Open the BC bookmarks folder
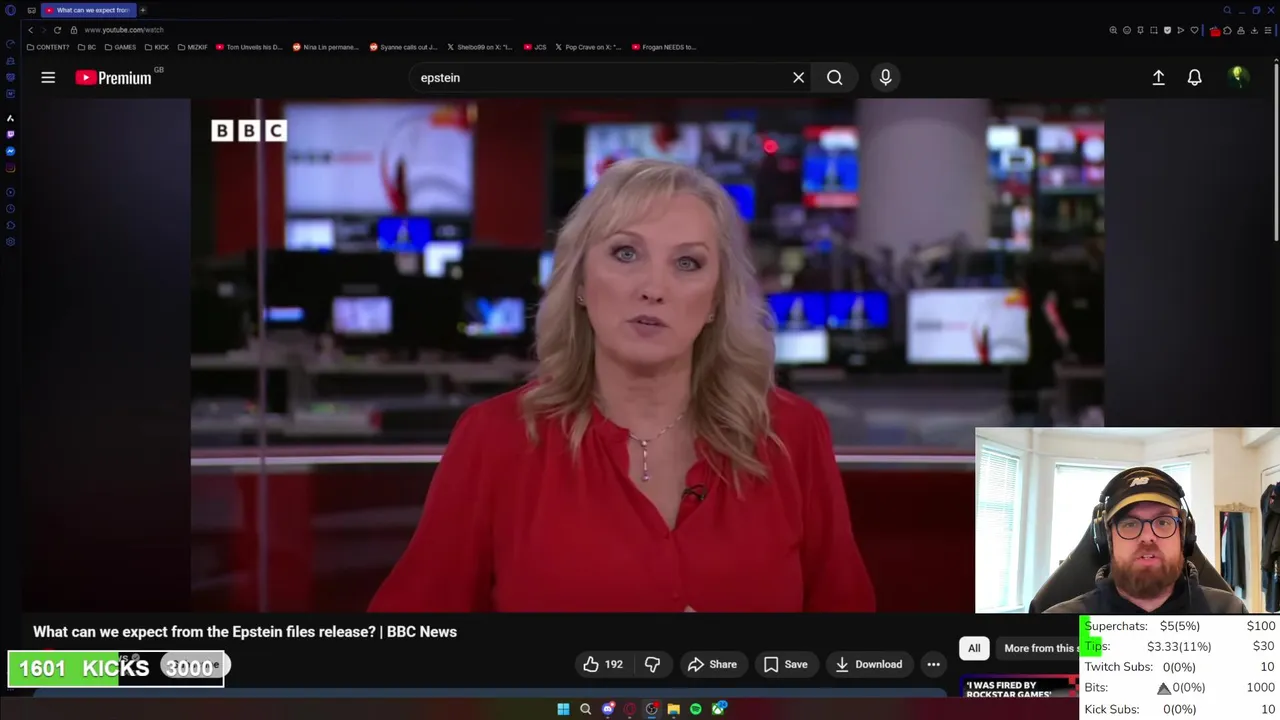The height and width of the screenshot is (720, 1280). (87, 47)
